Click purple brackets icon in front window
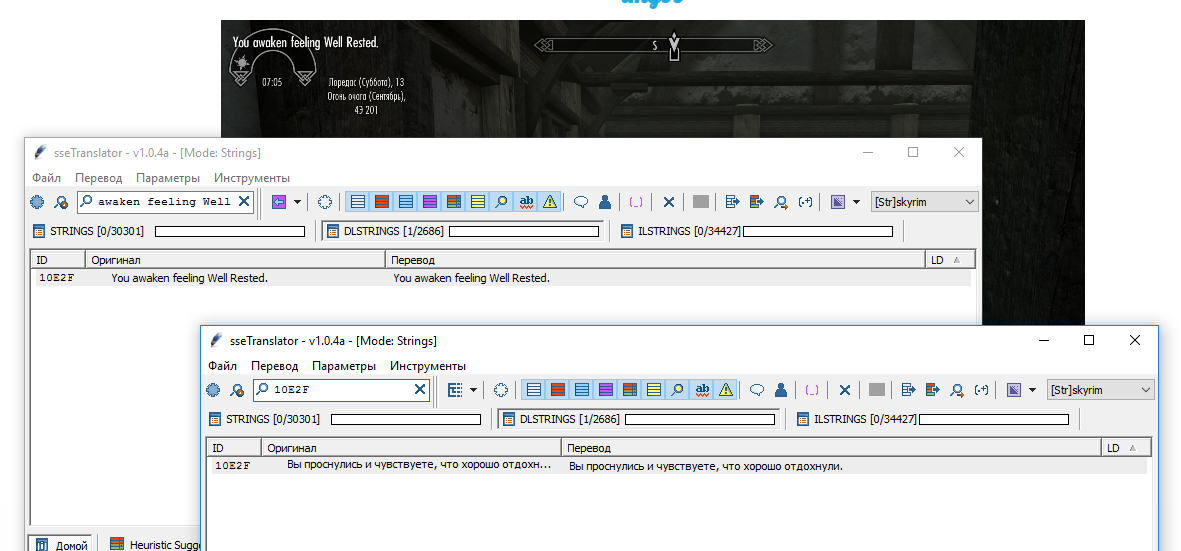The width and height of the screenshot is (1181, 551). coord(812,390)
